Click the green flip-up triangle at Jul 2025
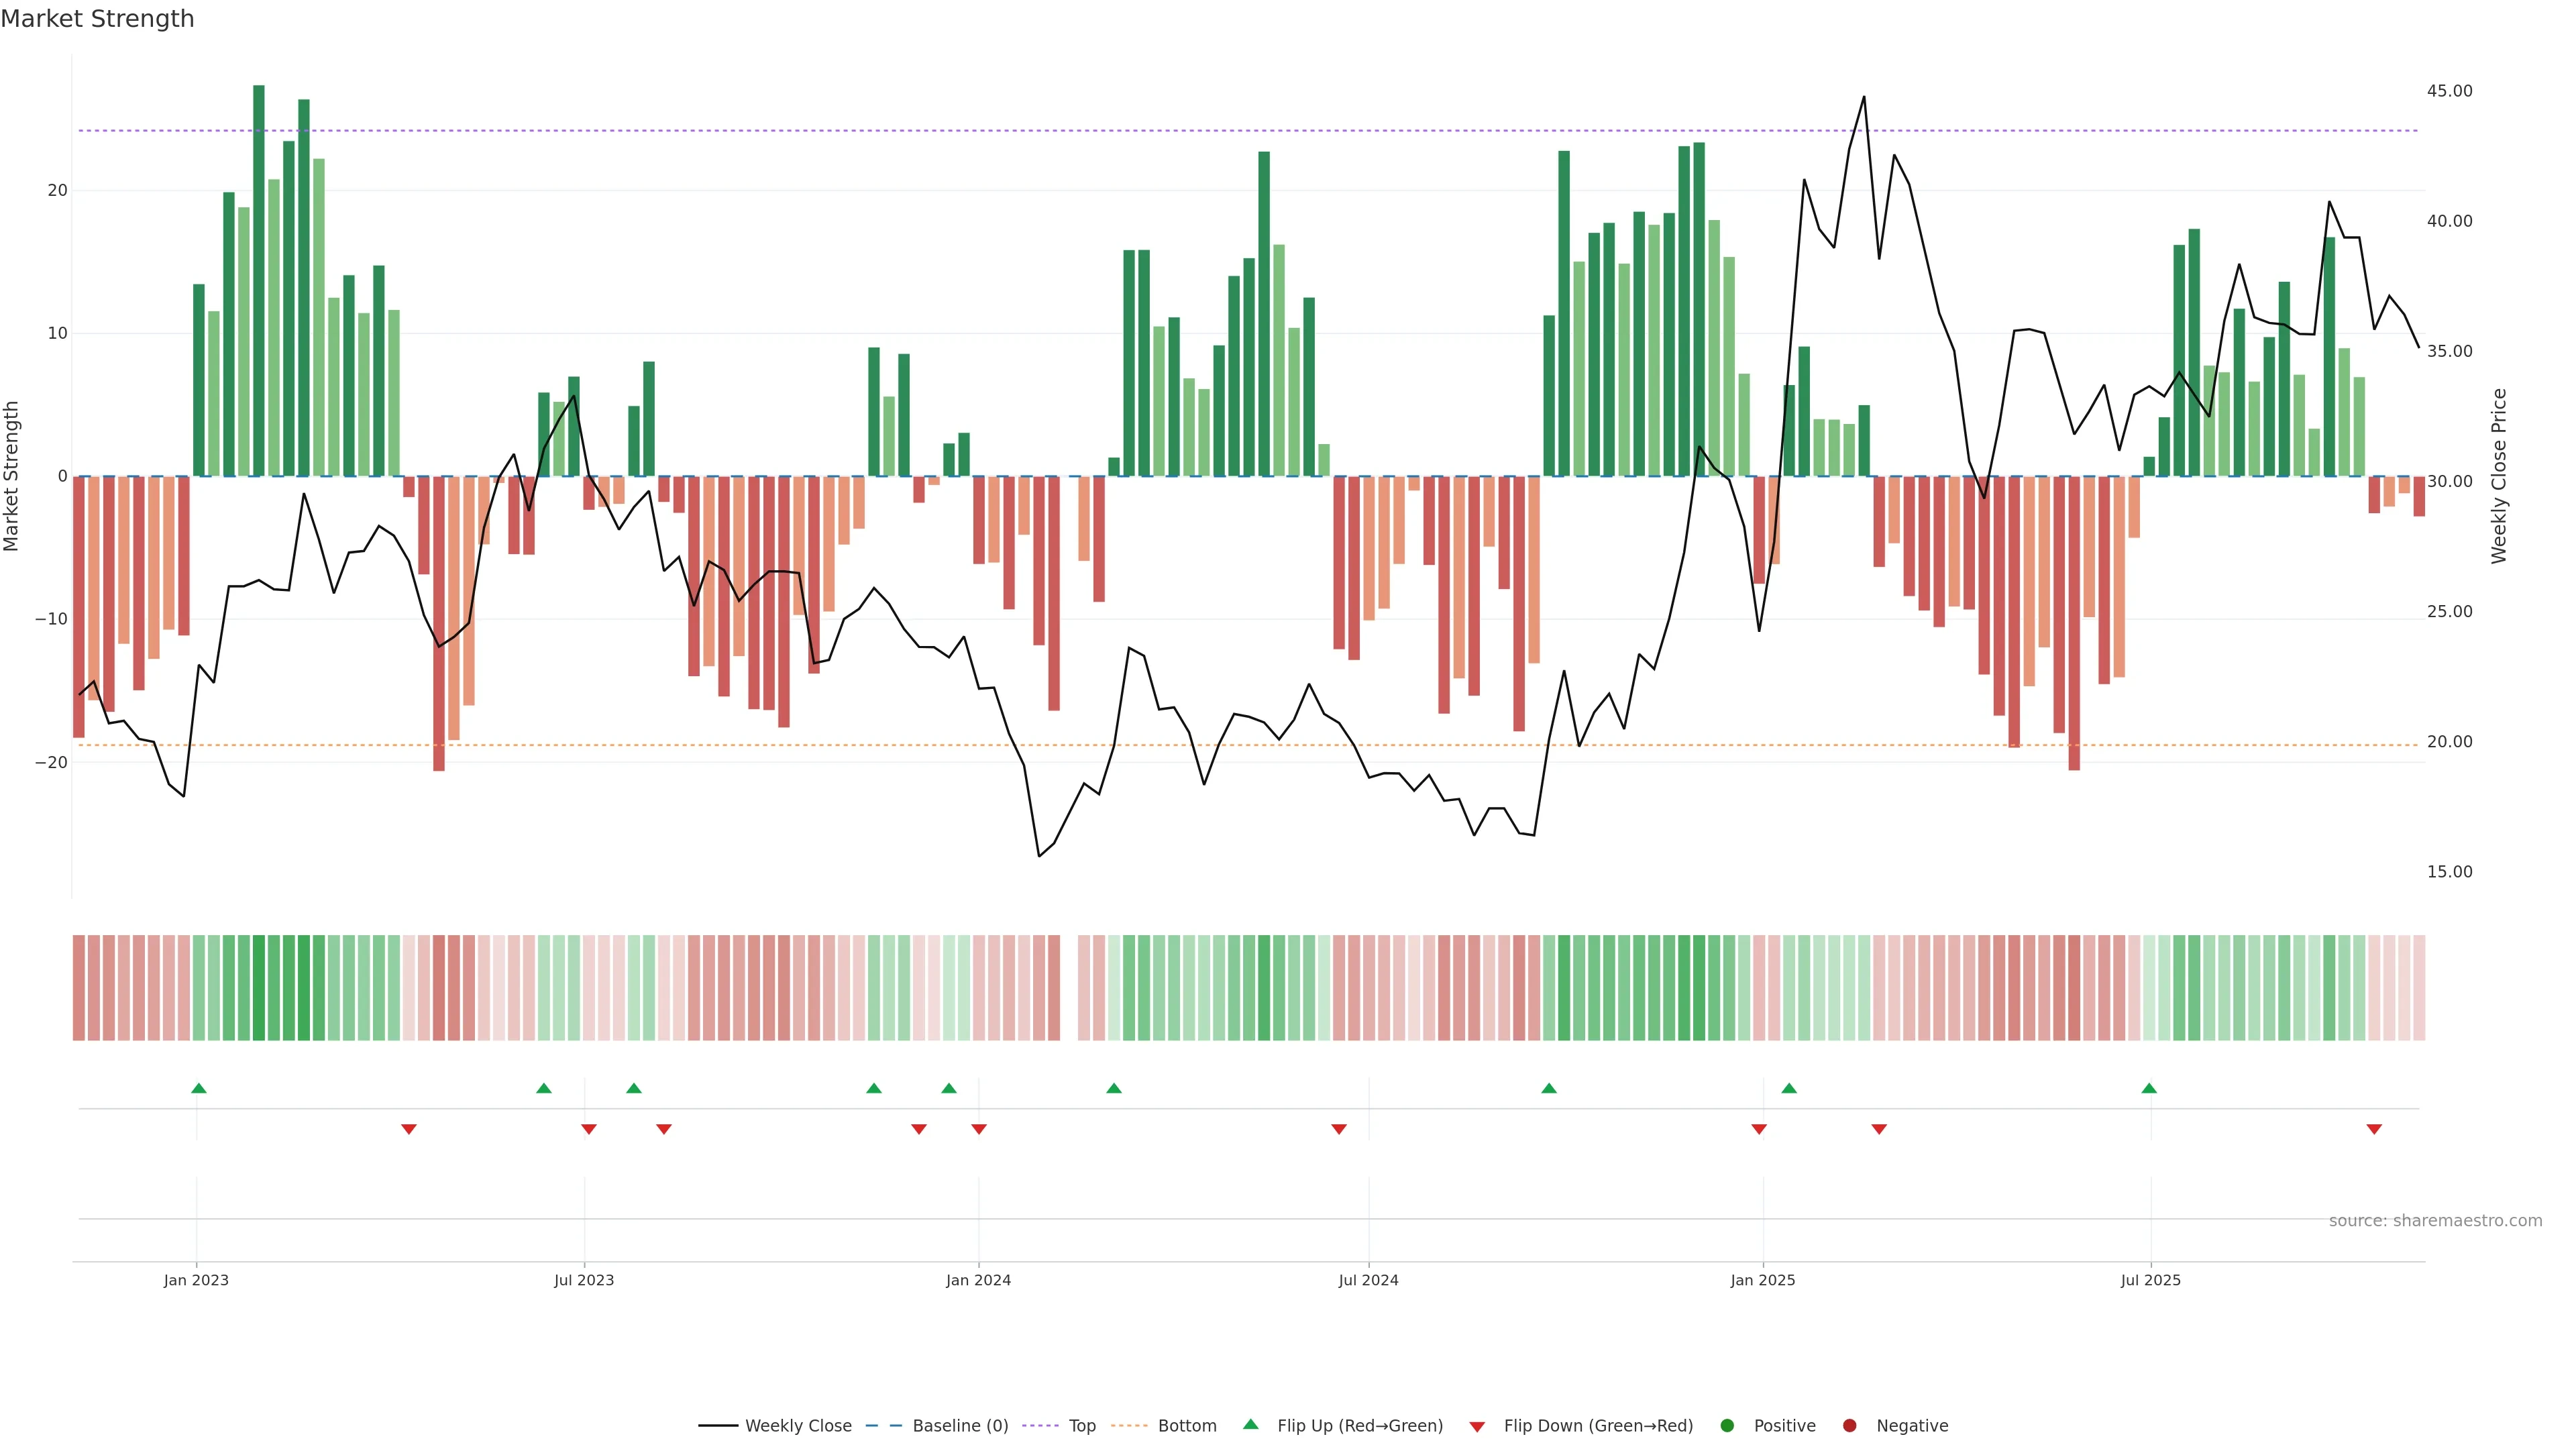 point(2149,1088)
